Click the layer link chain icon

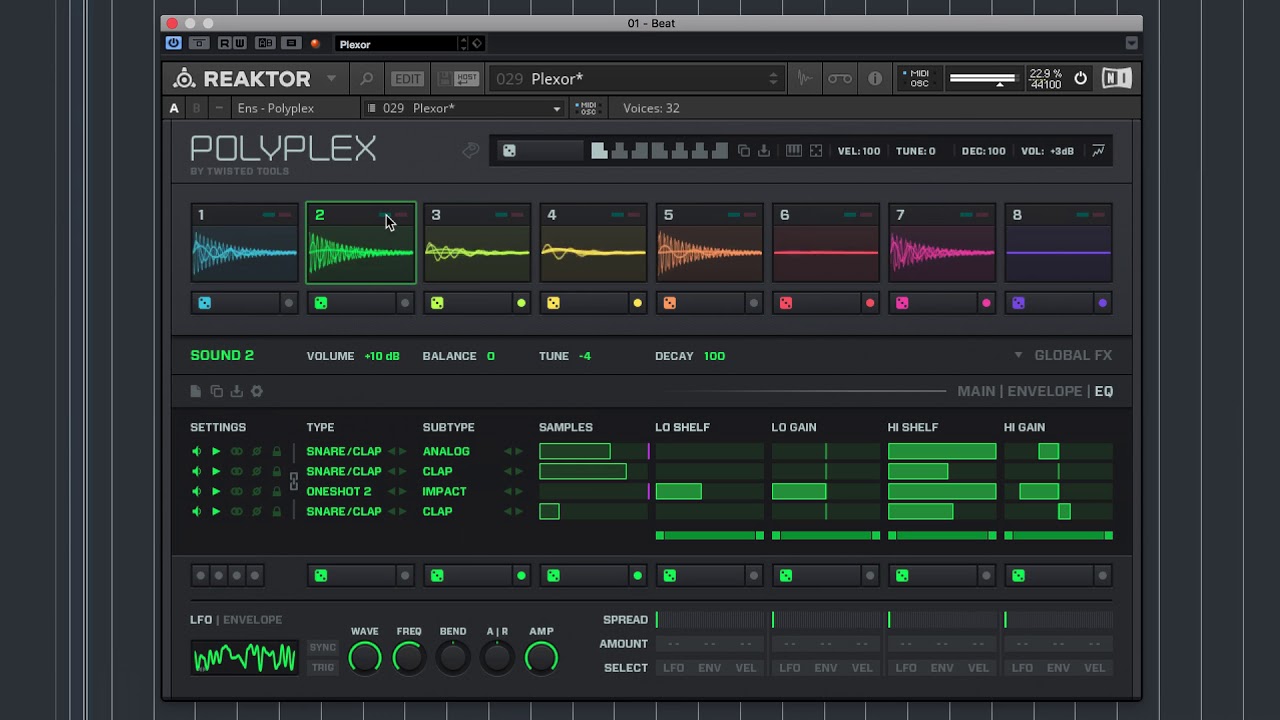[294, 481]
